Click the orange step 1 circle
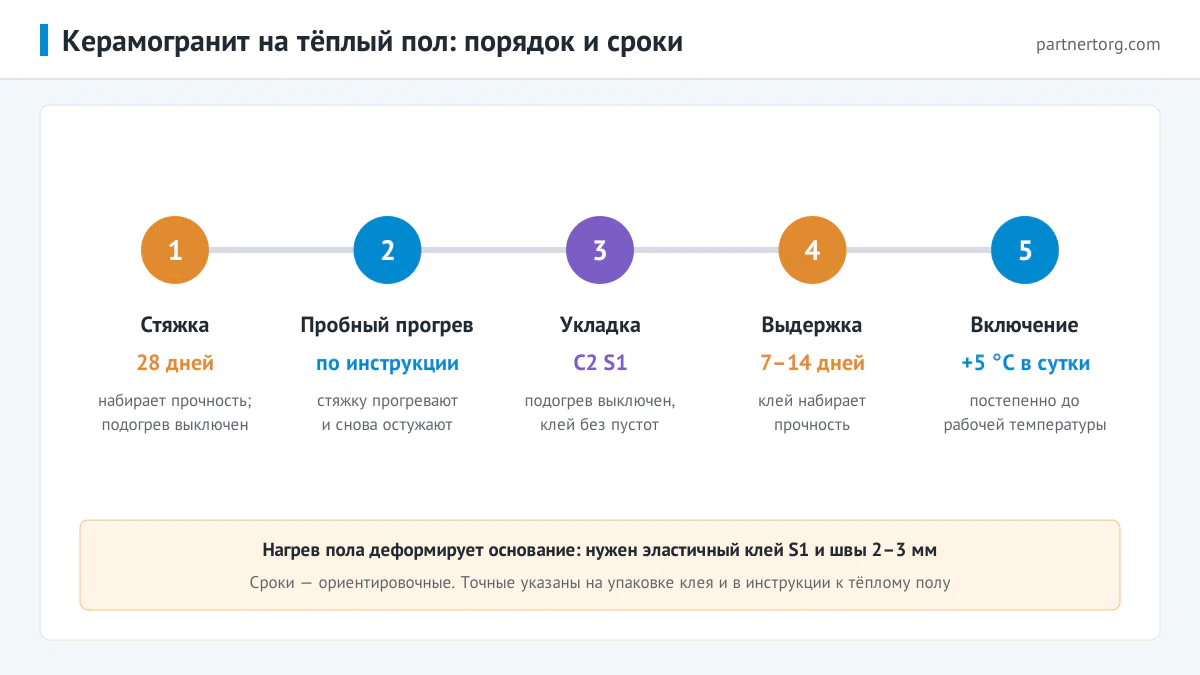This screenshot has height=675, width=1200. [x=175, y=250]
